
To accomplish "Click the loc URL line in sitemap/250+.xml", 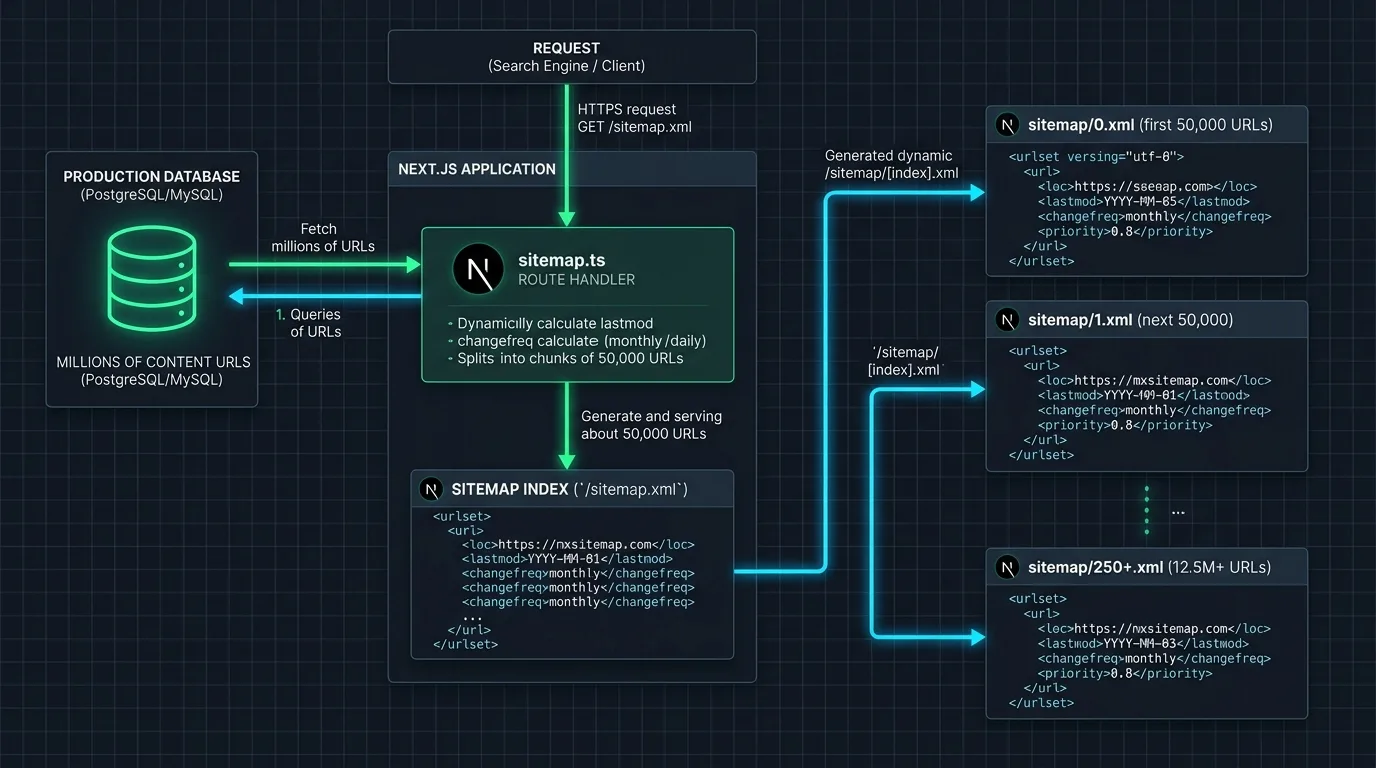I will [1154, 629].
